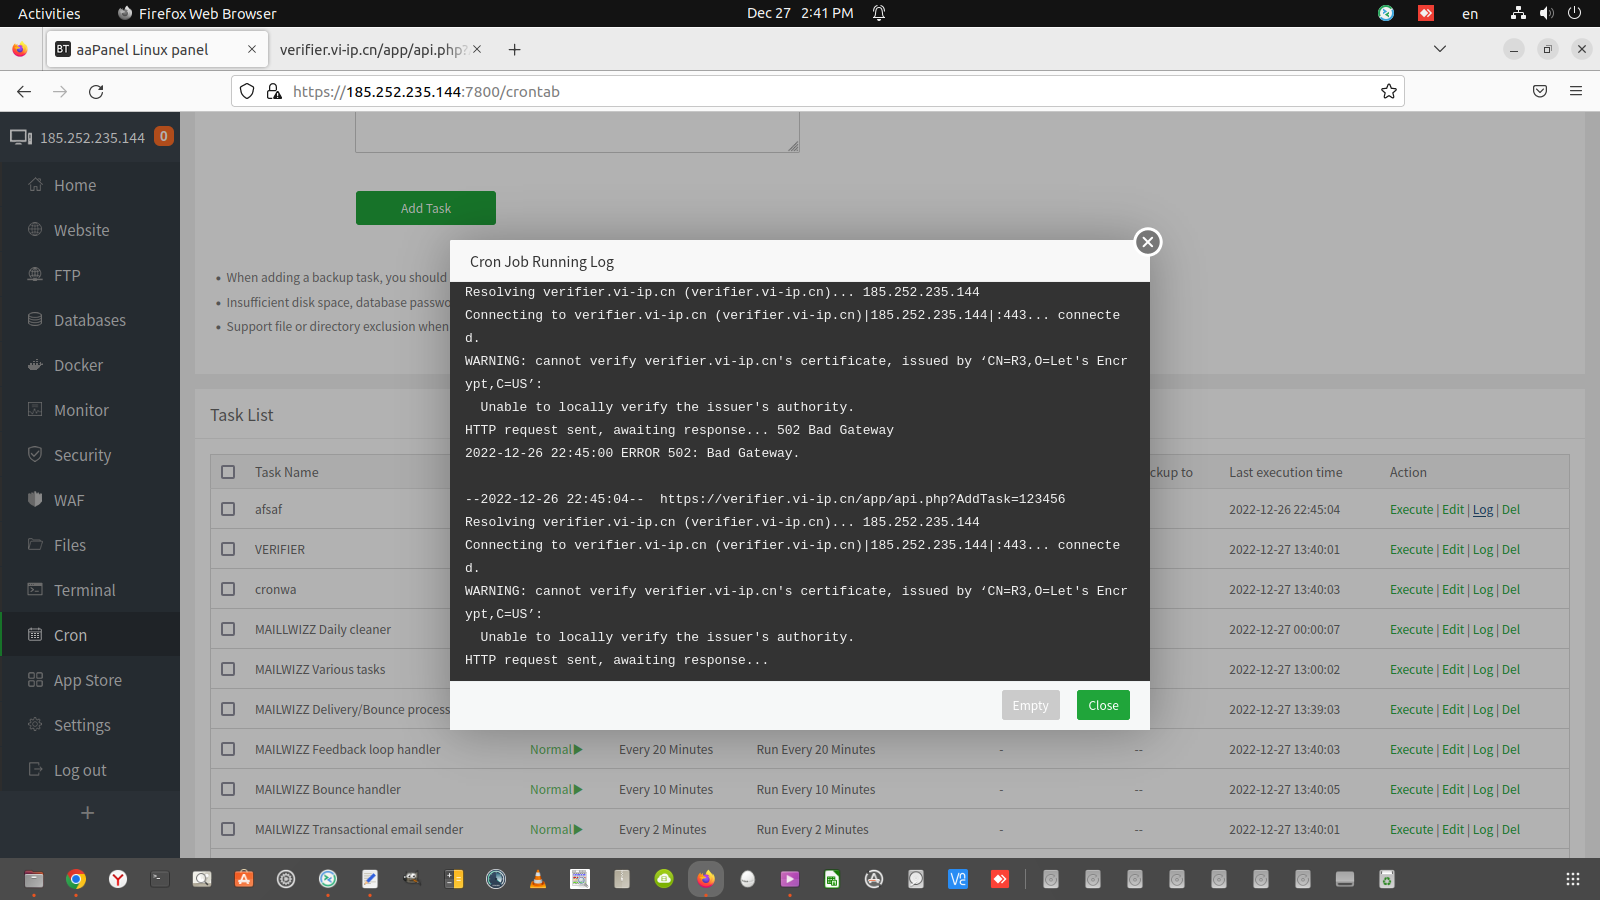Close the verifier.vi-ip.cn tab

click(x=477, y=49)
